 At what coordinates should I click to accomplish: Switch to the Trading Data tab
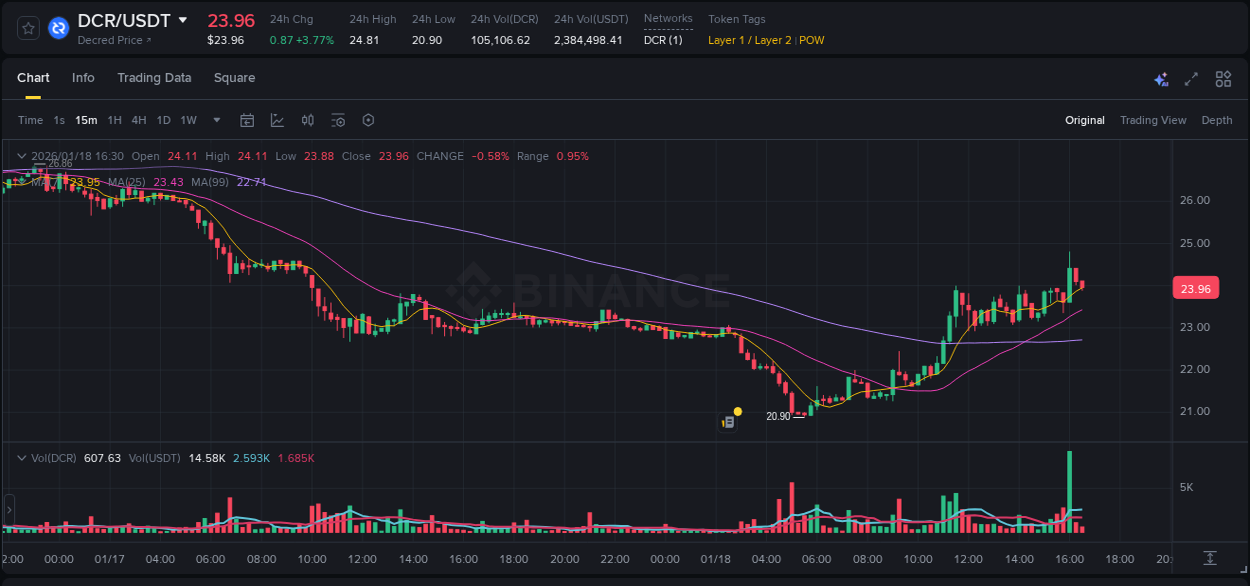154,78
